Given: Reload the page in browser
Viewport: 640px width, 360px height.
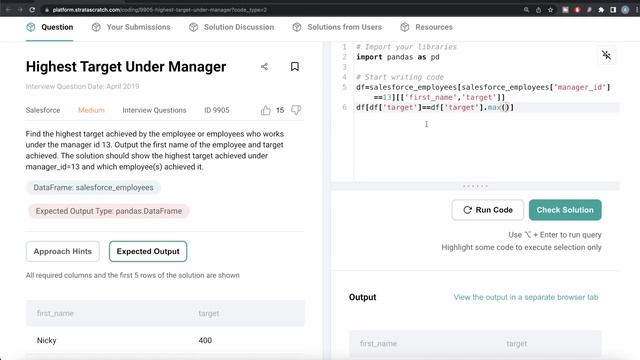Looking at the screenshot, I should click(x=32, y=9).
